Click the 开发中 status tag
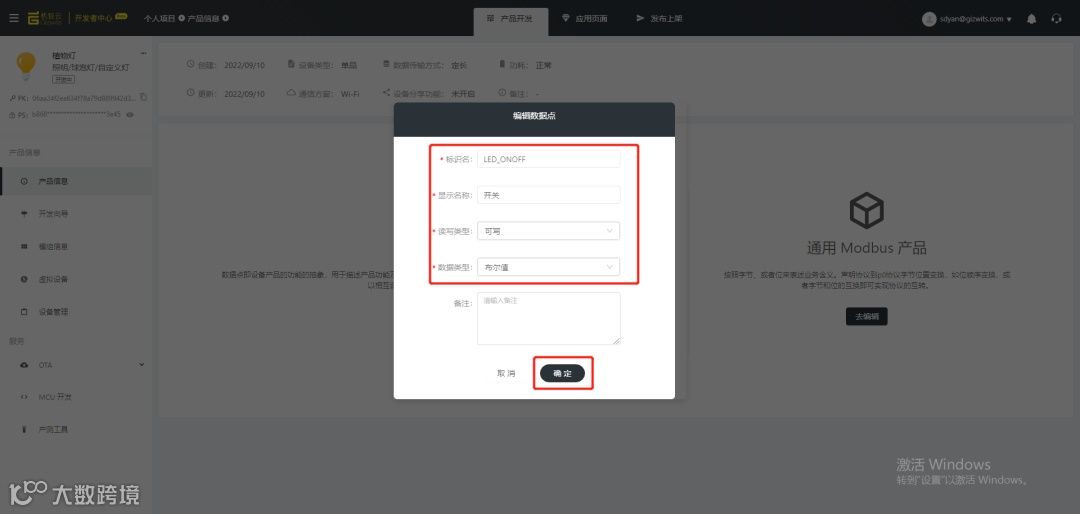 pyautogui.click(x=63, y=79)
